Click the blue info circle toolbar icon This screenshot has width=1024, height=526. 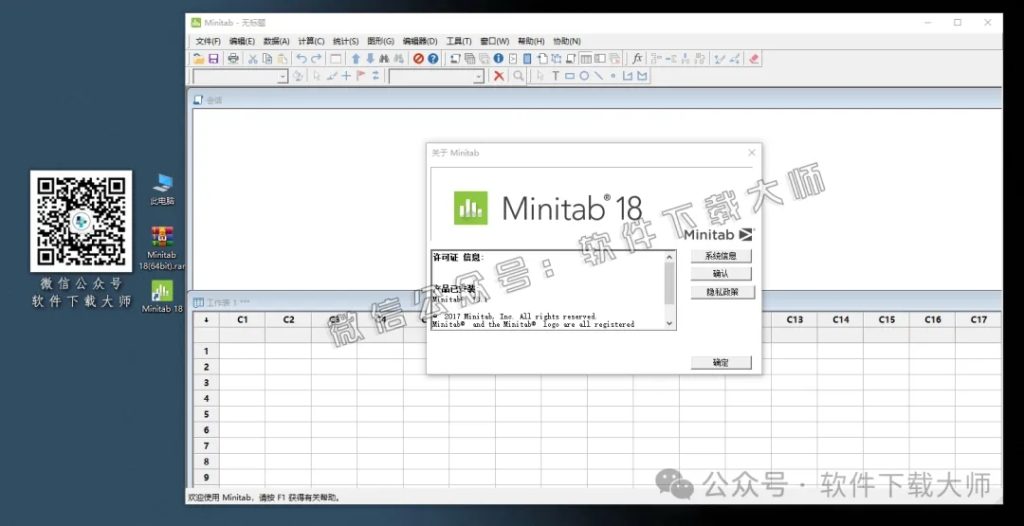[x=499, y=59]
